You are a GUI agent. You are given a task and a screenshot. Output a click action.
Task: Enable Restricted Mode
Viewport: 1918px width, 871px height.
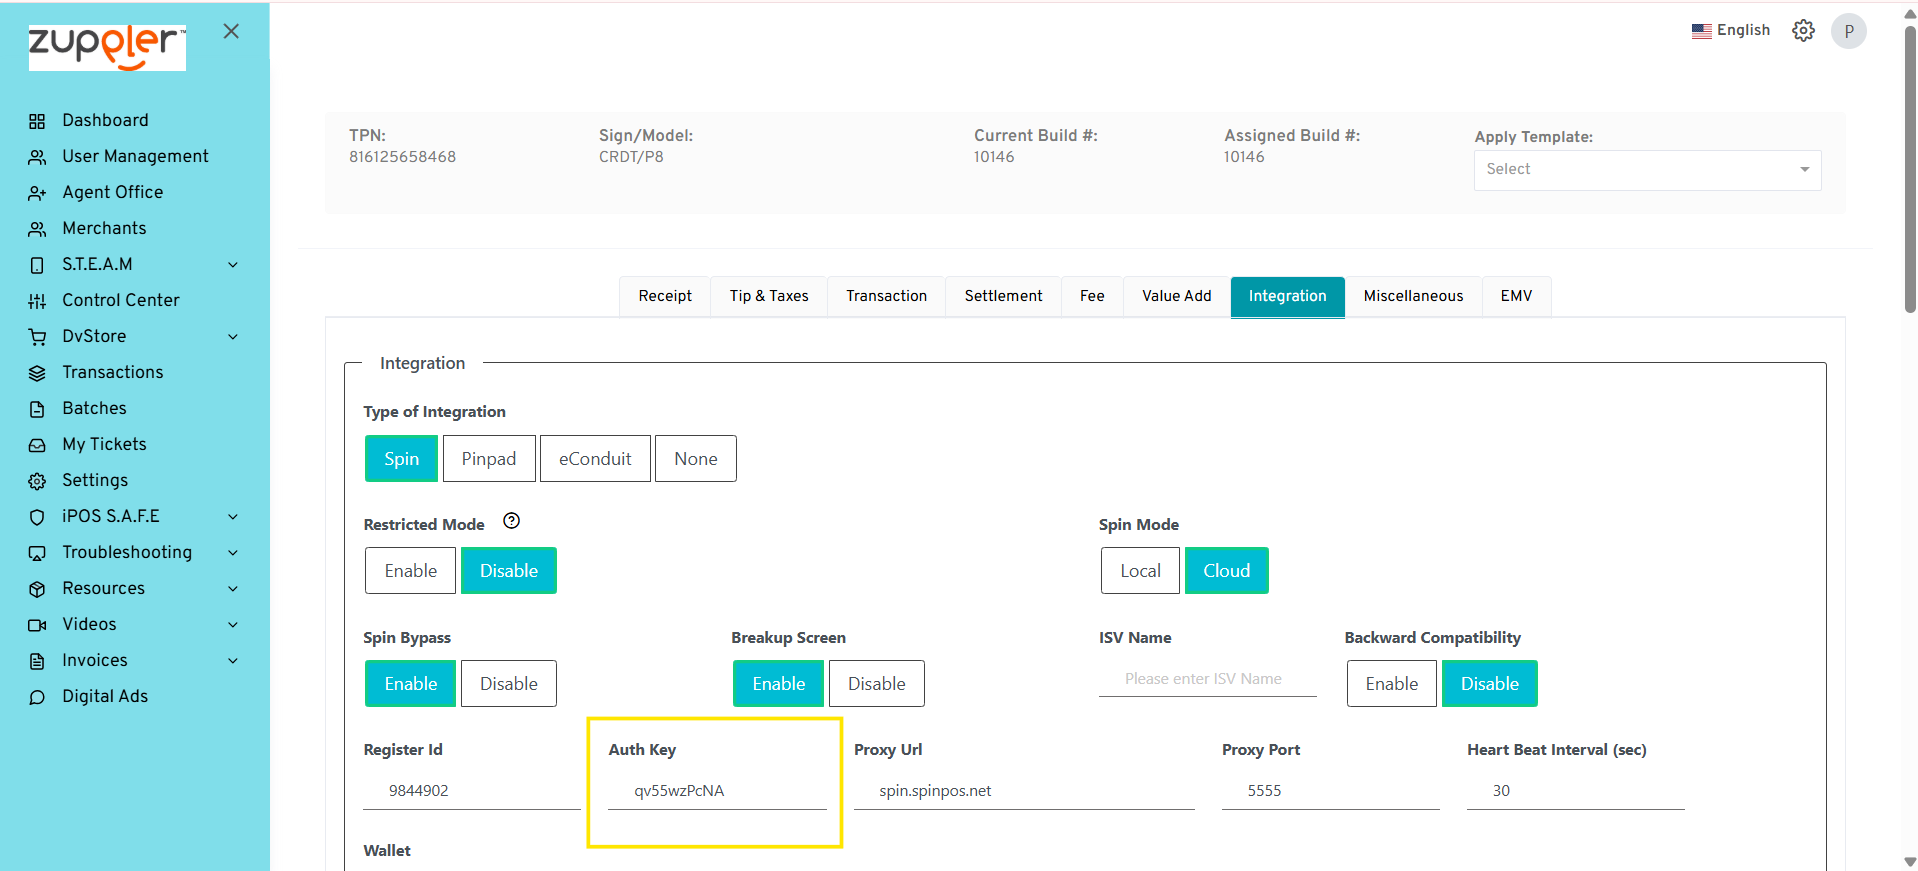(410, 571)
